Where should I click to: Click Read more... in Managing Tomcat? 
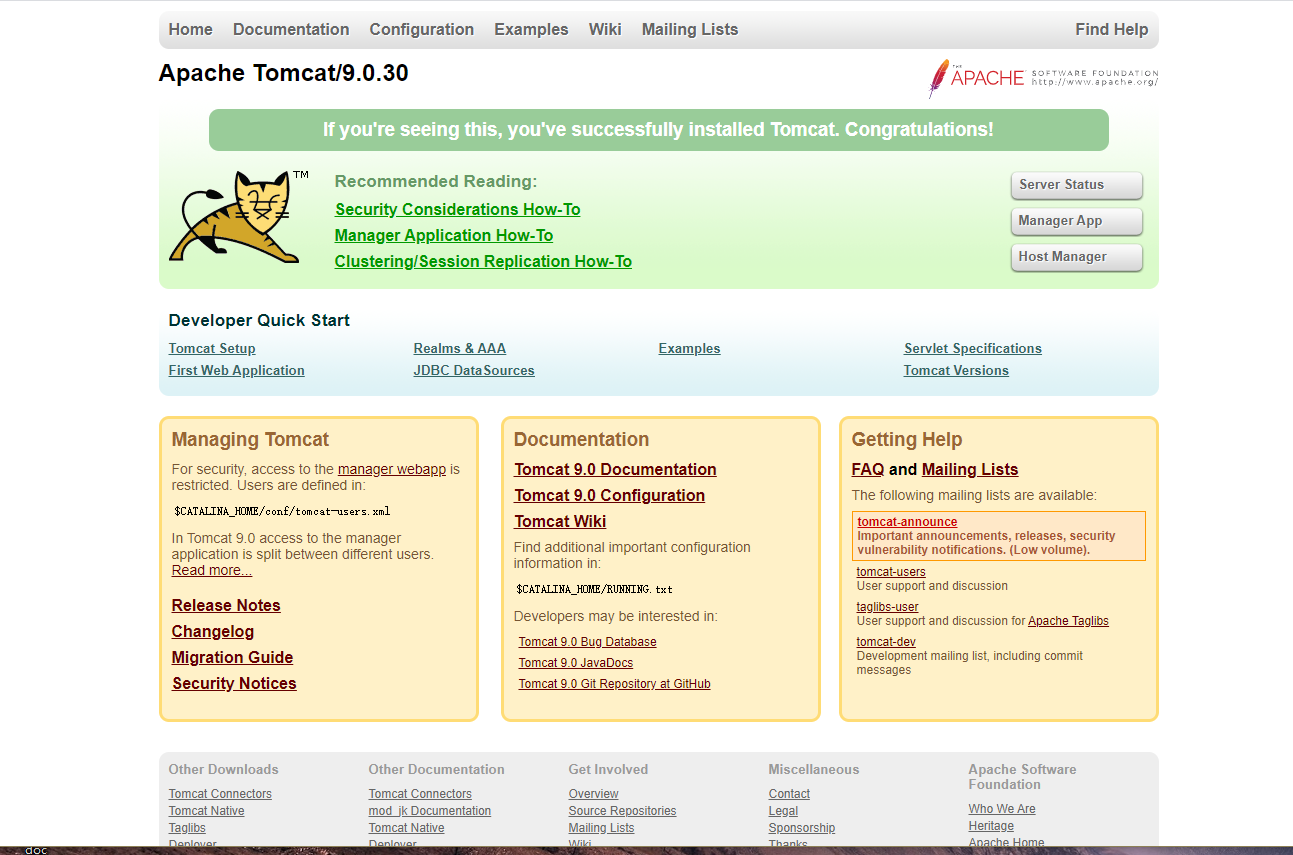212,570
